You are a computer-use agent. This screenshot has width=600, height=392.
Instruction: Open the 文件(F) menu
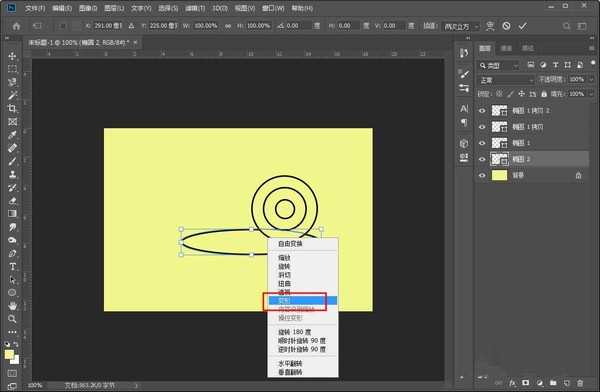click(x=35, y=8)
